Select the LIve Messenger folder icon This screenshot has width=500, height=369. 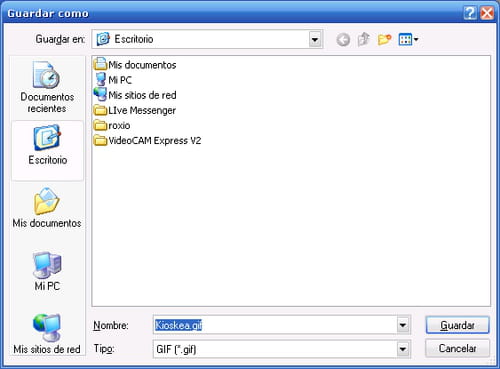(100, 110)
